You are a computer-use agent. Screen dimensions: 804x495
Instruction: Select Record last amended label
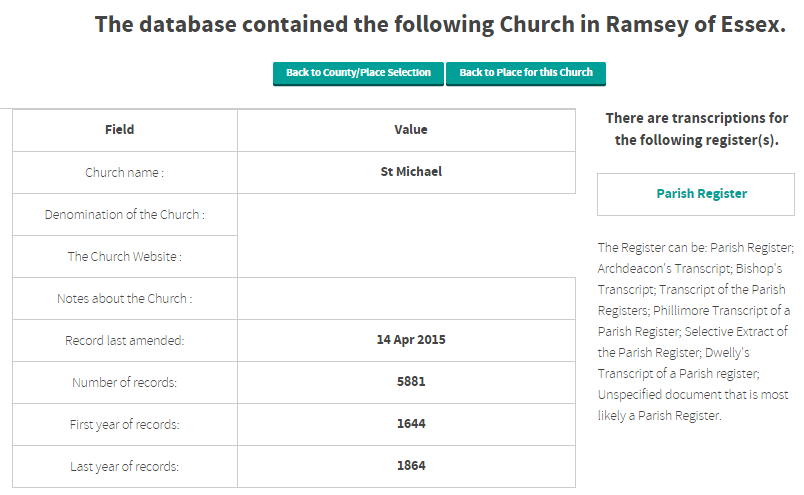(x=125, y=341)
